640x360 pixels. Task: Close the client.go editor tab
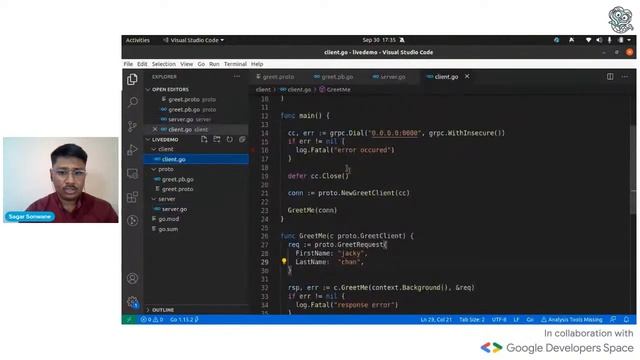coord(467,76)
